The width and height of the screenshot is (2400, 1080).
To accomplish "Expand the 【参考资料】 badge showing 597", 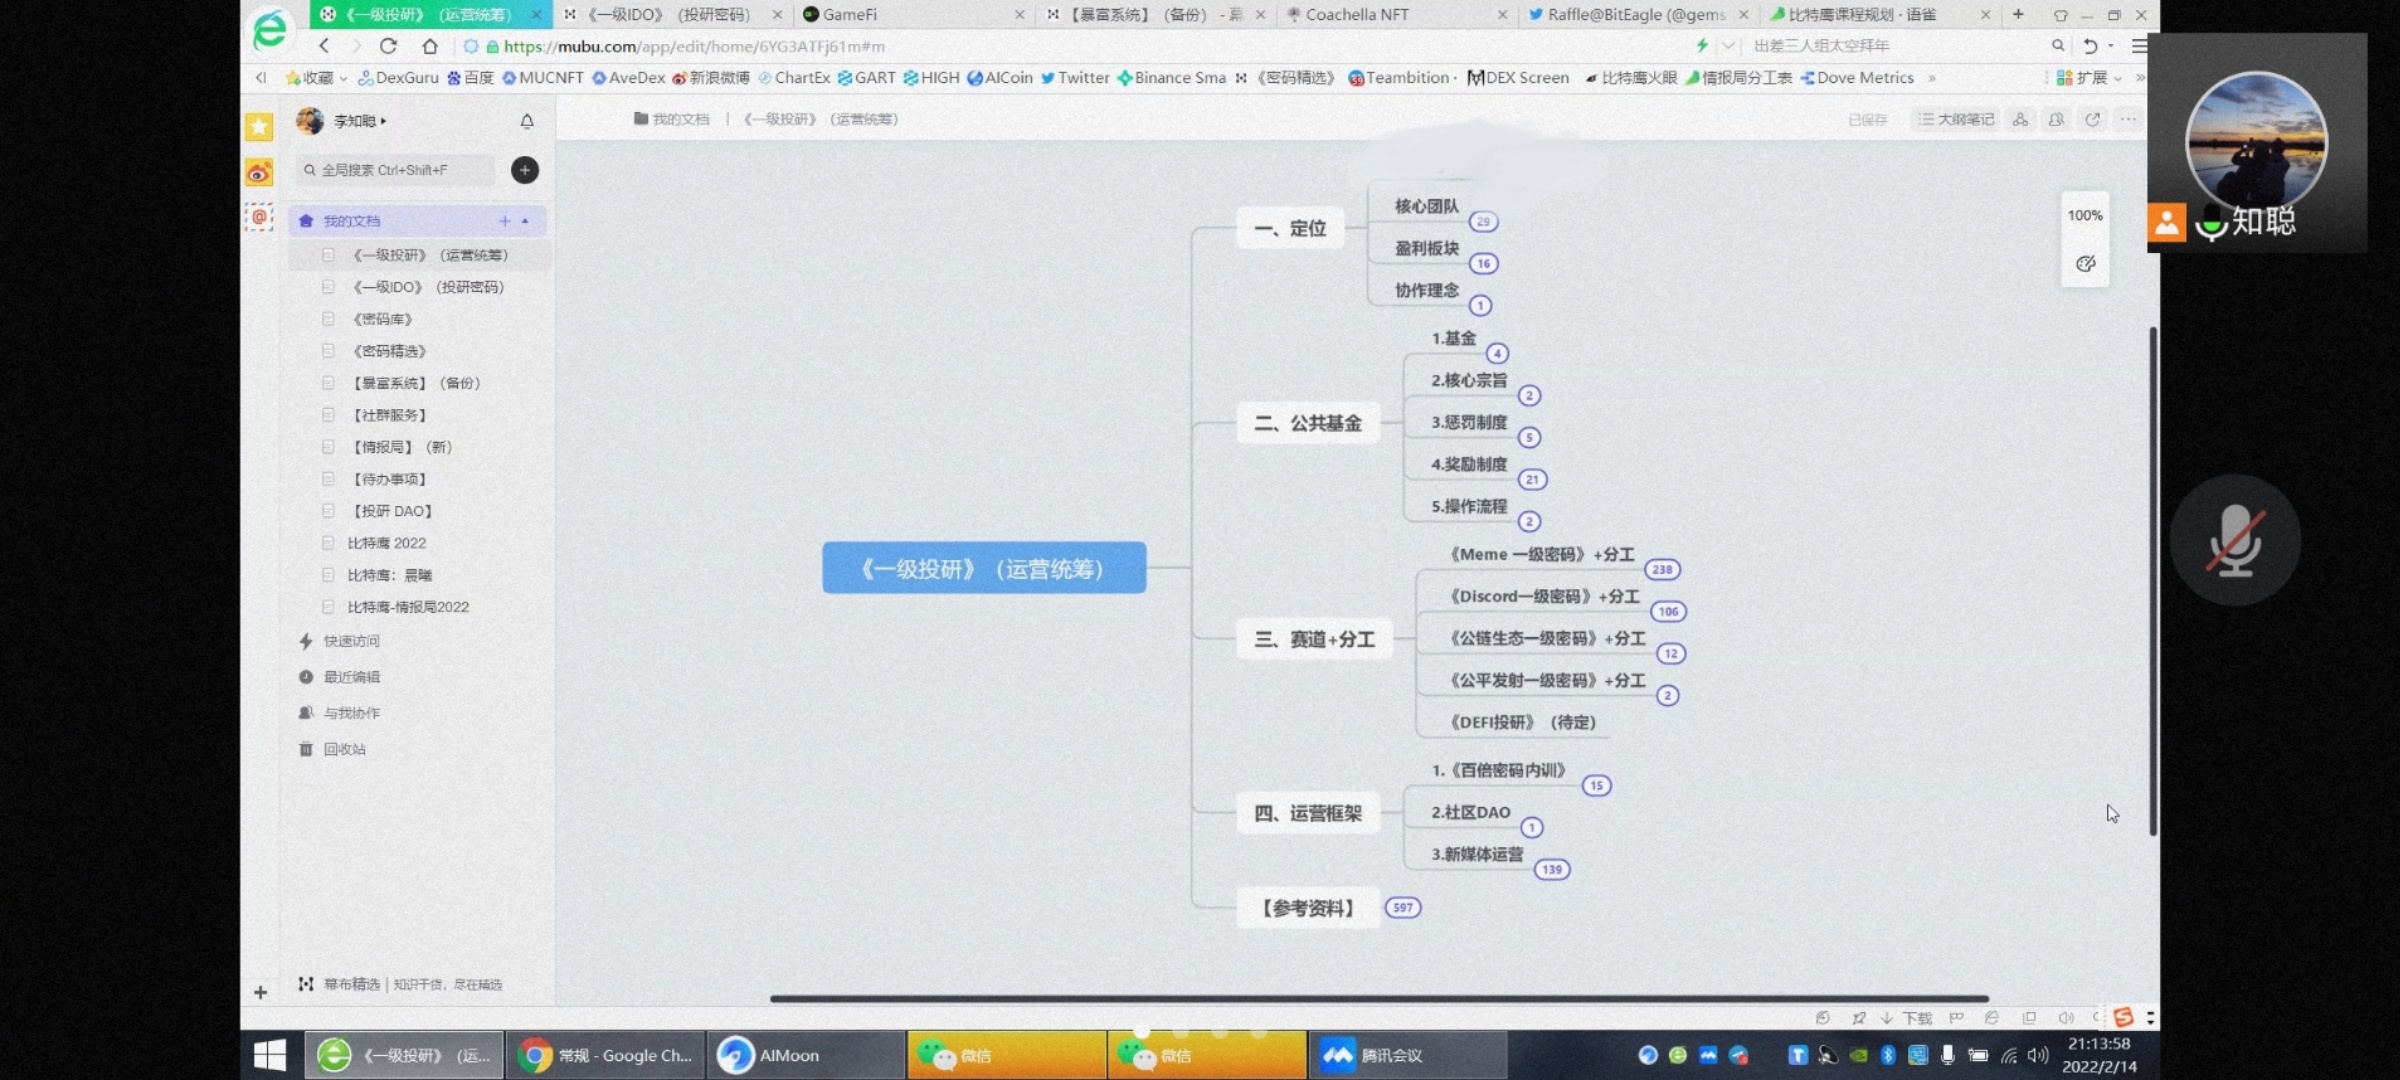I will [x=1402, y=908].
